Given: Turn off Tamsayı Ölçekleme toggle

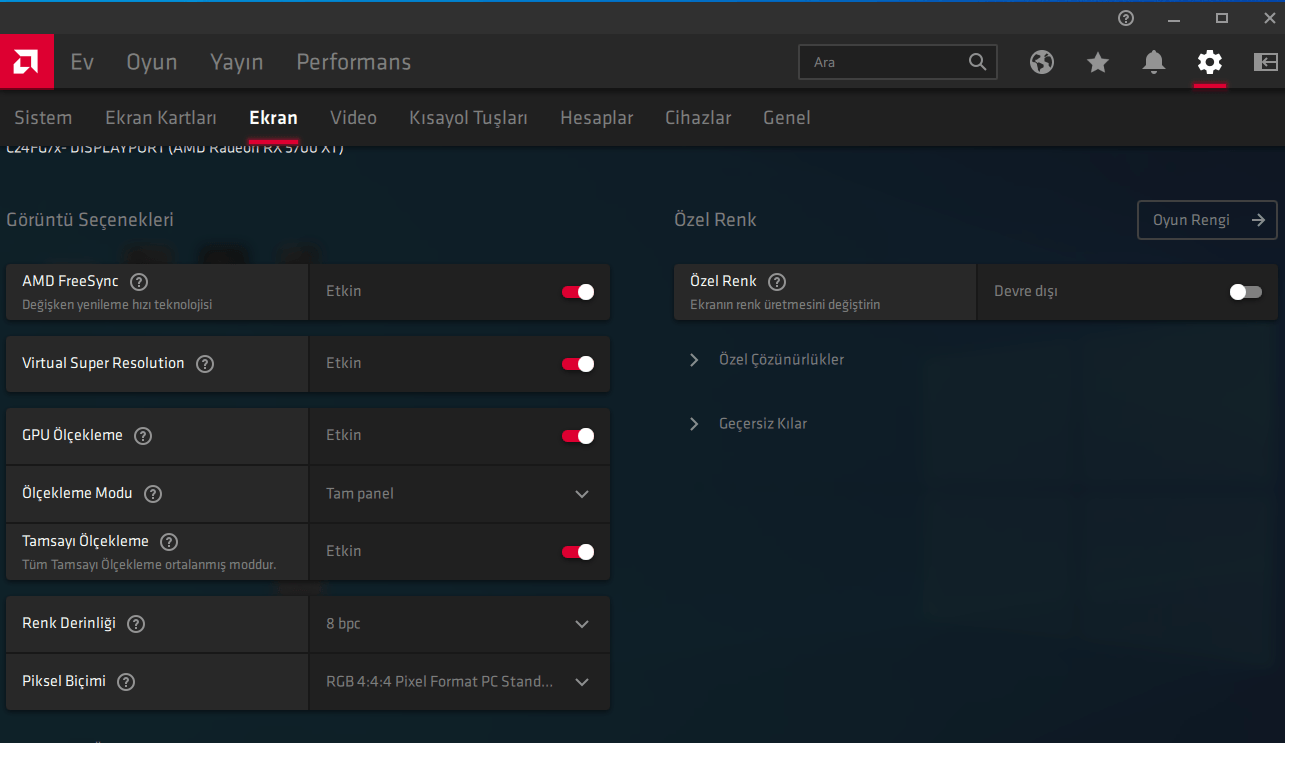Looking at the screenshot, I should coord(578,552).
